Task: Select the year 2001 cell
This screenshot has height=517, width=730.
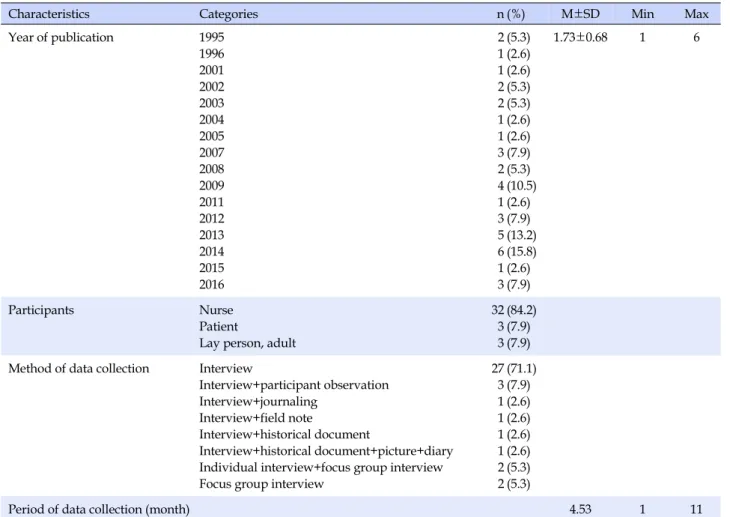Action: click(x=211, y=70)
